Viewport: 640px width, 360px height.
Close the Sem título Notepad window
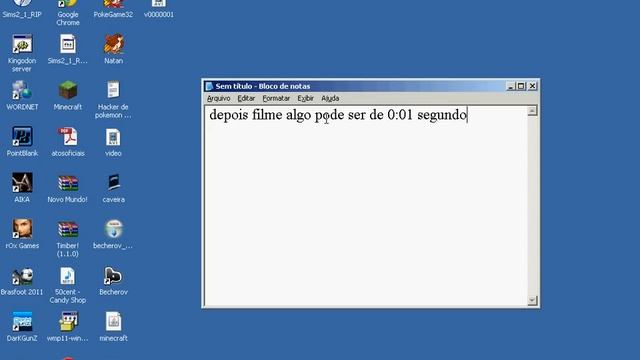tap(532, 86)
